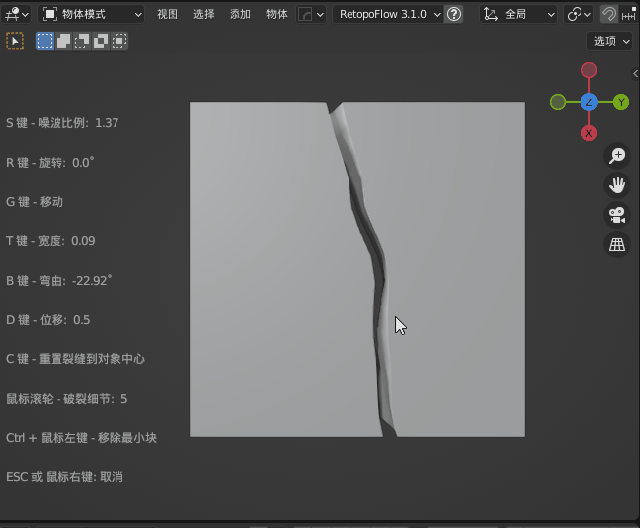
Task: Click the 'G 键 - 移动' text
Action: [x=34, y=202]
